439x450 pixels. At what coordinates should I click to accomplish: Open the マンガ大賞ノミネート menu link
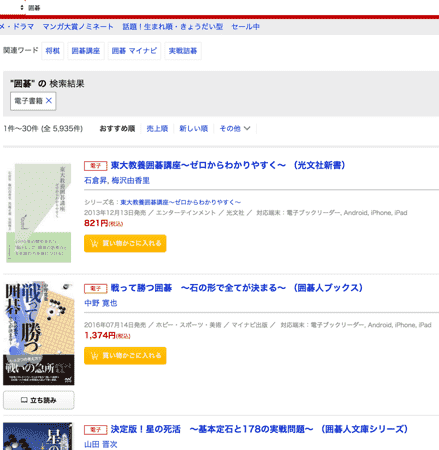[78, 27]
